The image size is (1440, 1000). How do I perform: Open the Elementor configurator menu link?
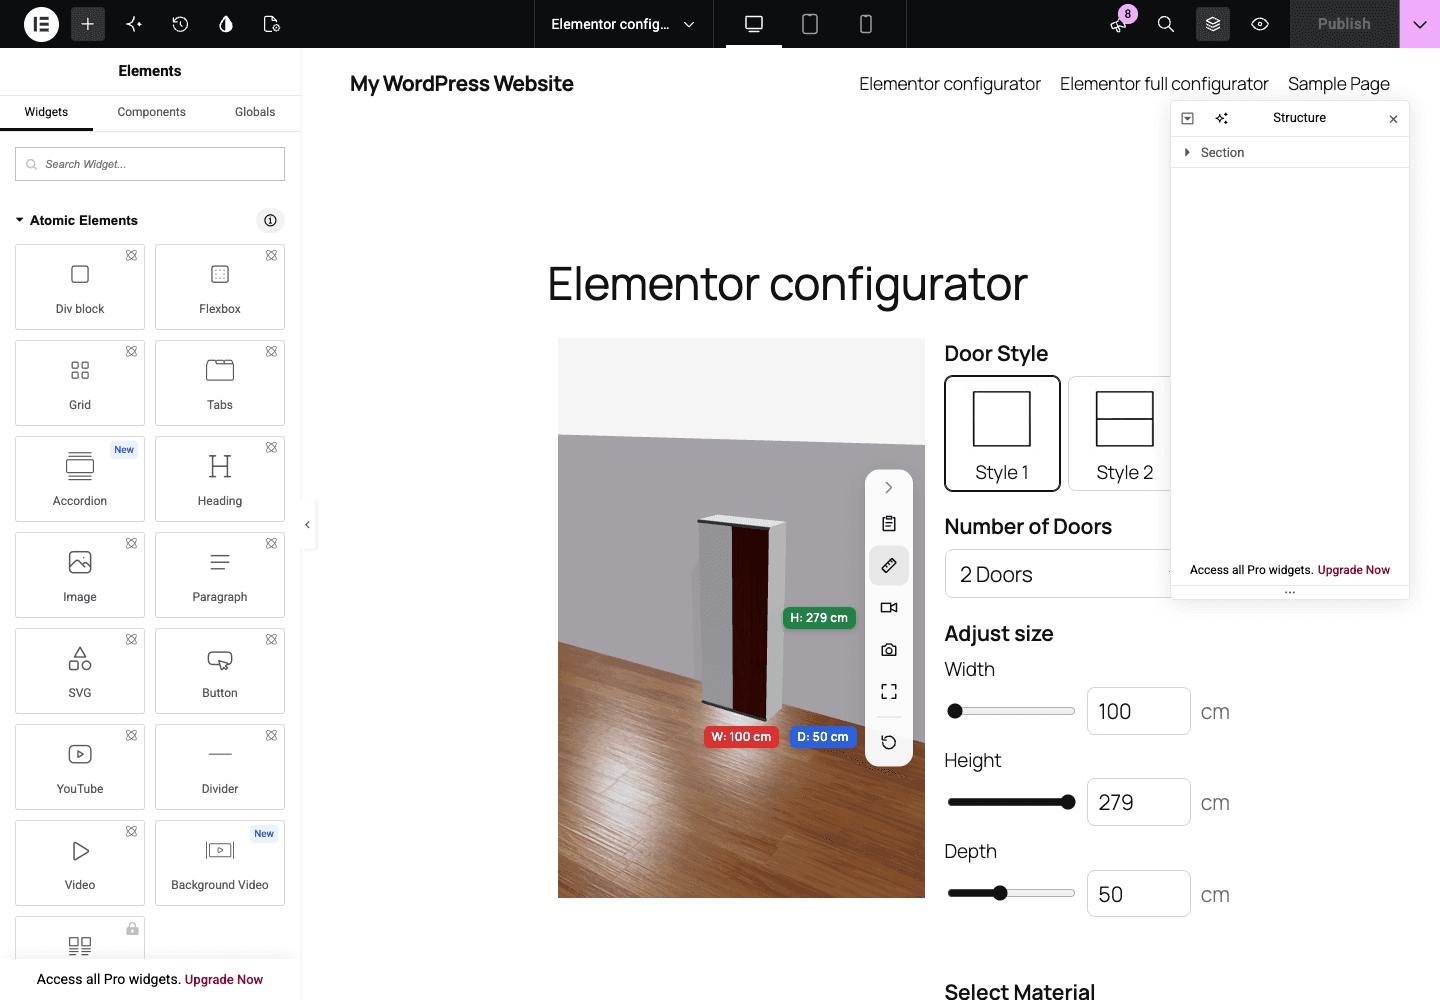tap(950, 84)
